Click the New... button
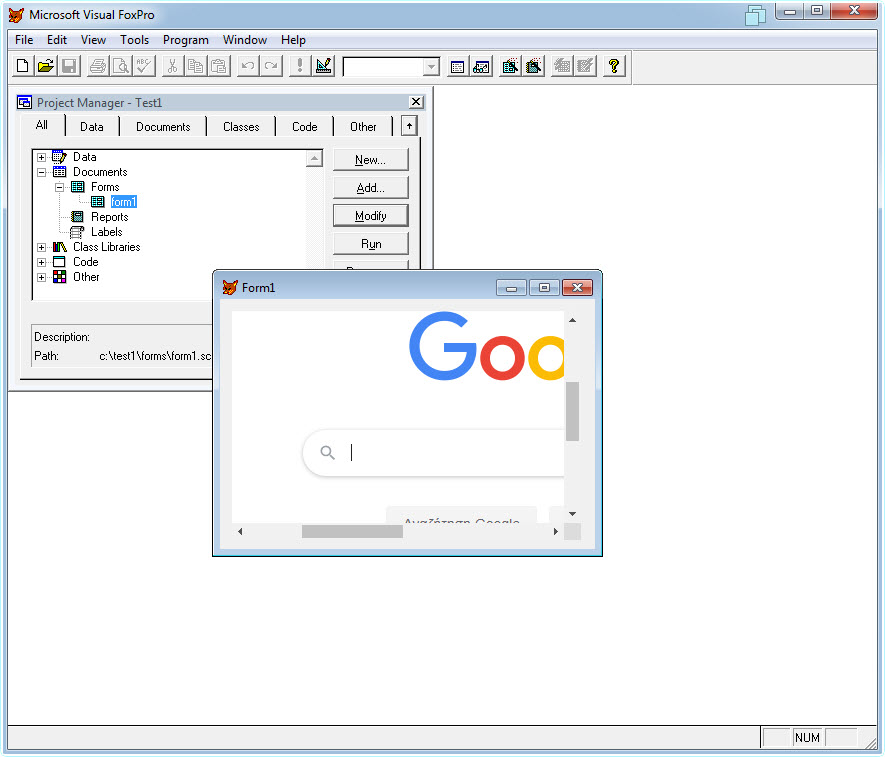Image resolution: width=885 pixels, height=757 pixels. tap(370, 160)
